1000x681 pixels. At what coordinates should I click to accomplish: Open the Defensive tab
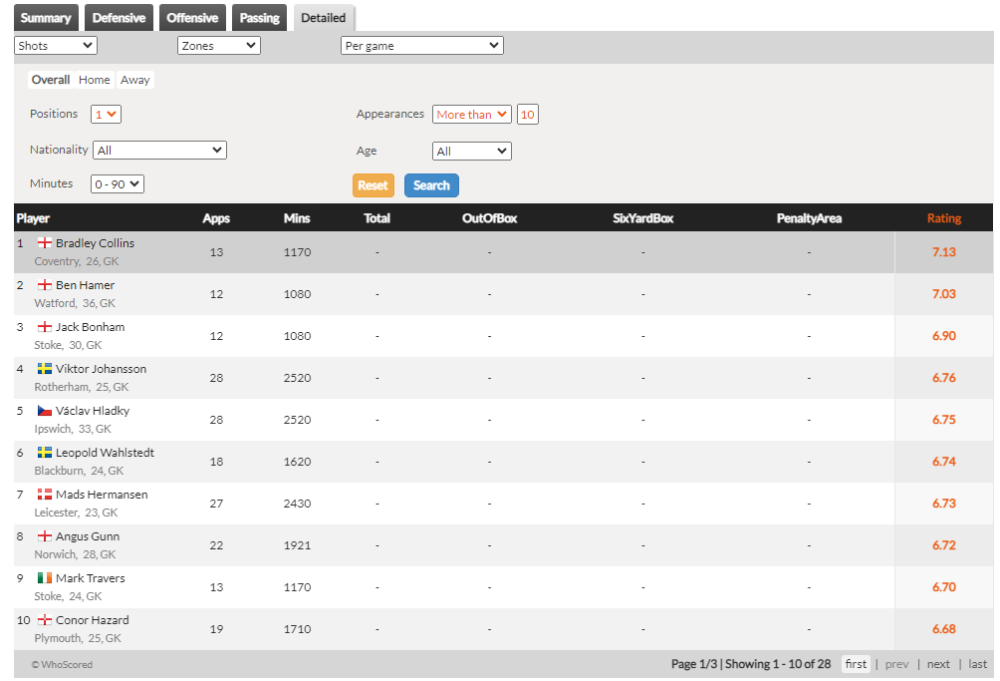click(x=118, y=18)
